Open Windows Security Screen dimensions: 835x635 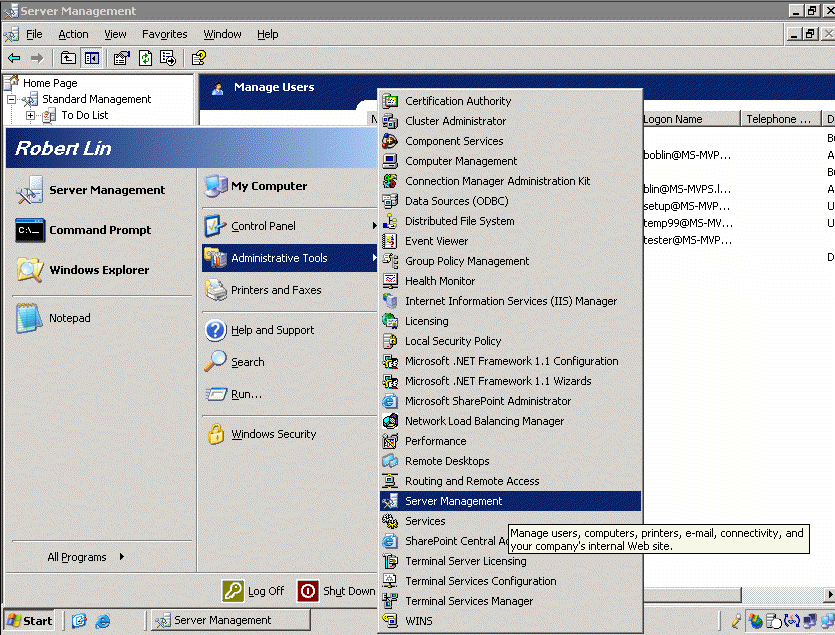pyautogui.click(x=289, y=434)
